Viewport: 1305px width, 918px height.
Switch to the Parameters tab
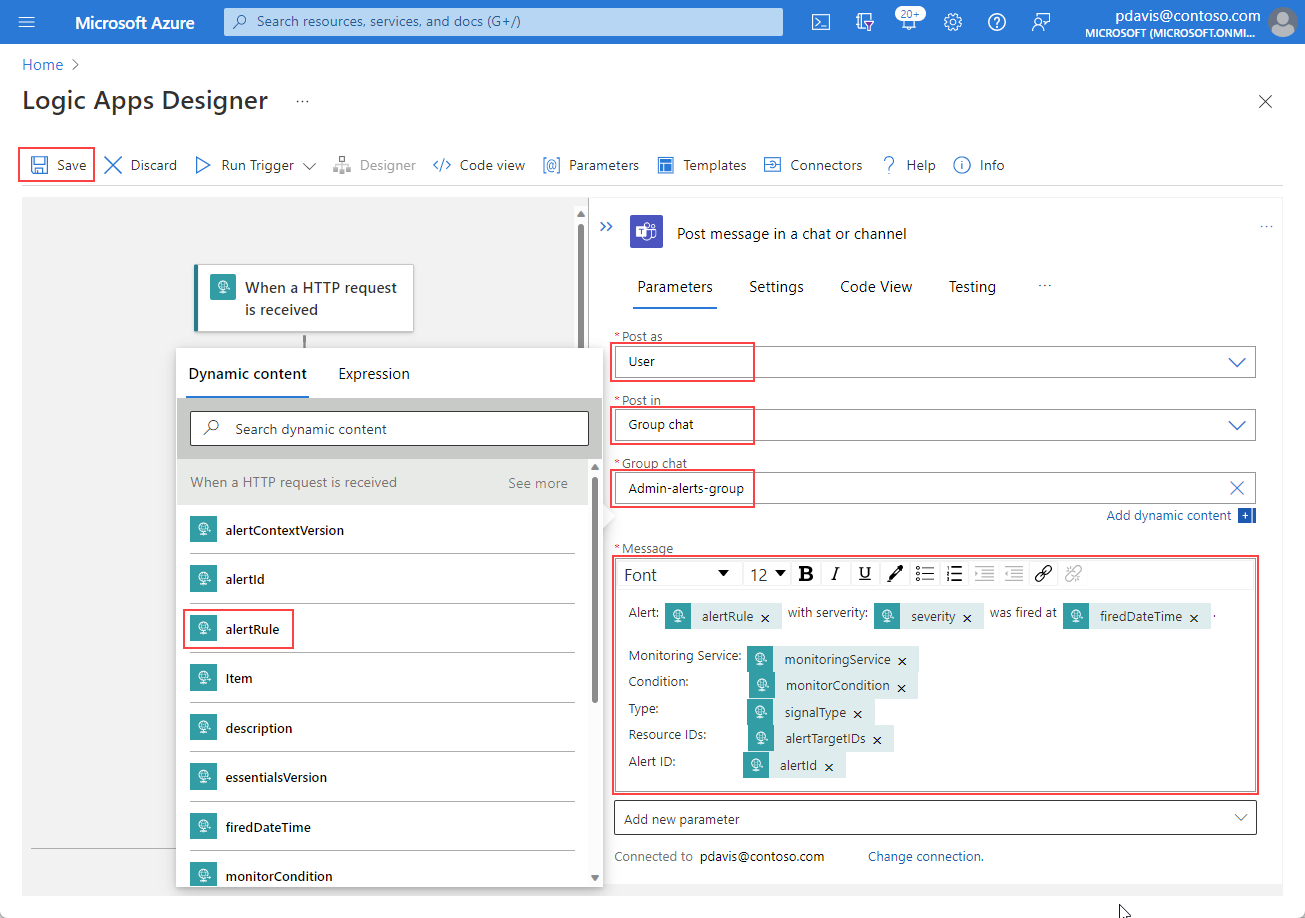(x=675, y=287)
